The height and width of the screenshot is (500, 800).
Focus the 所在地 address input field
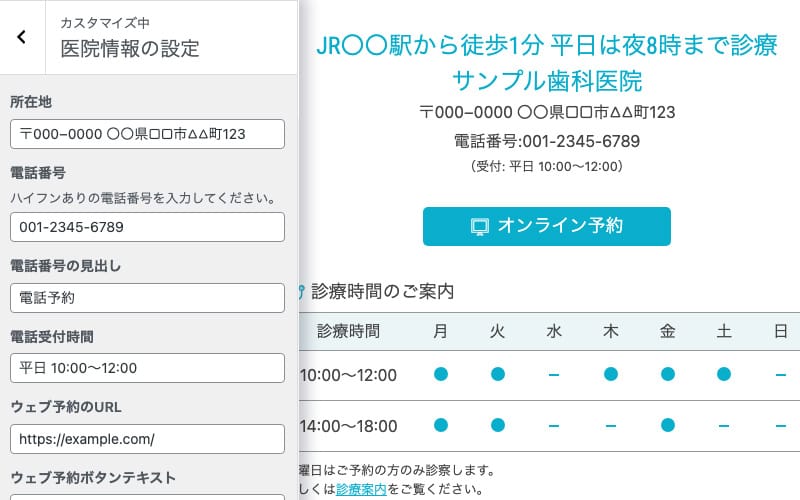(x=147, y=134)
